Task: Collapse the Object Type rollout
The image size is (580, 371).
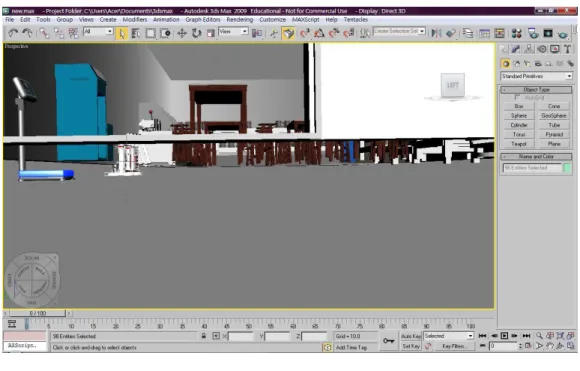Action: 536,90
